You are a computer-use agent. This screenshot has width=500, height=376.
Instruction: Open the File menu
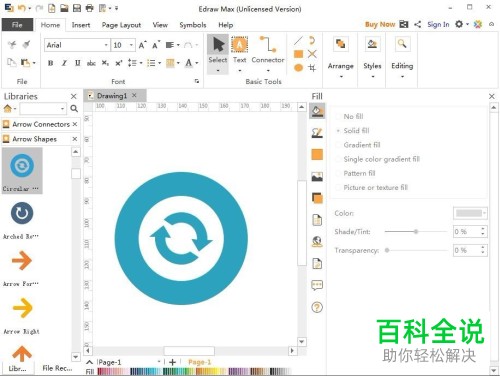(17, 25)
